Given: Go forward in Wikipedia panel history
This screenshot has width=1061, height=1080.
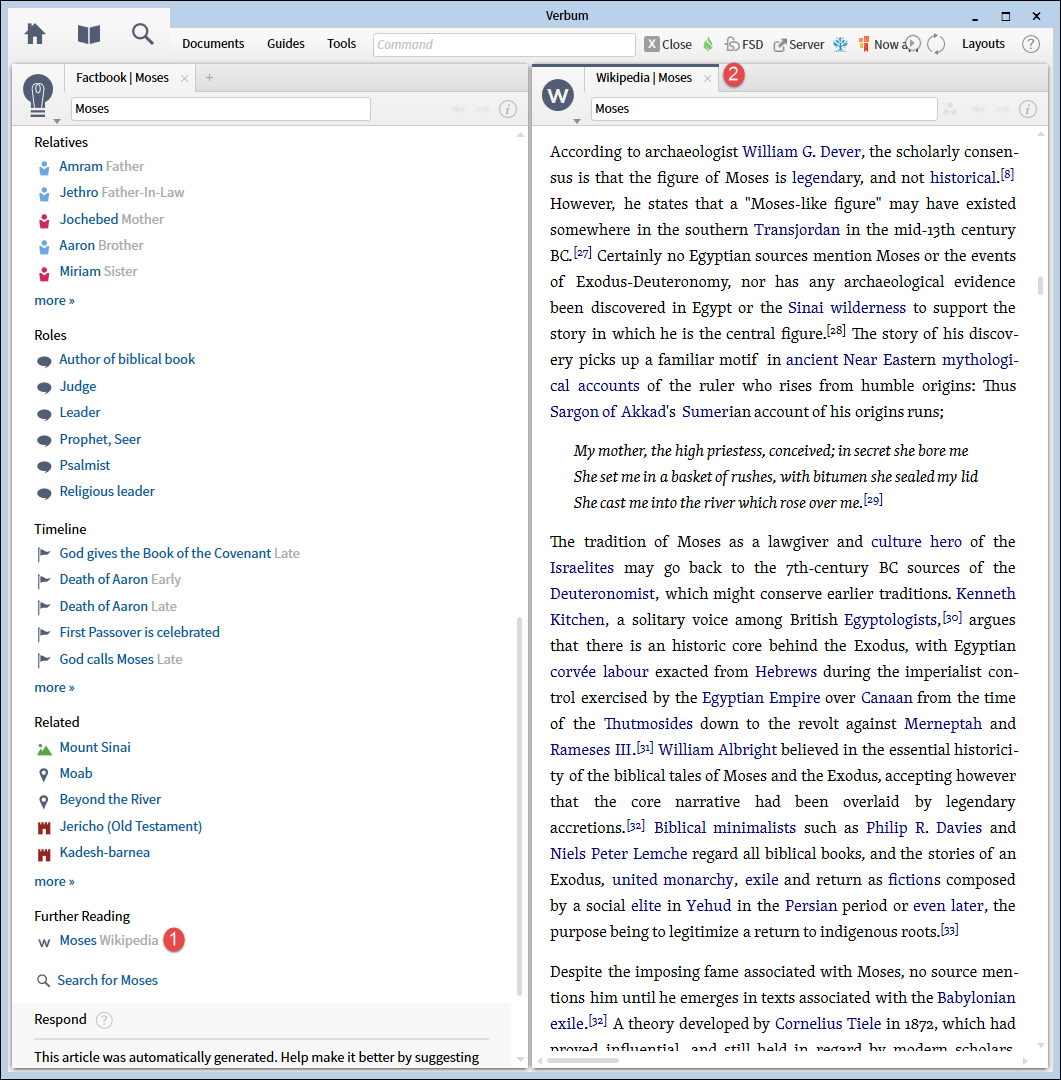Looking at the screenshot, I should (1004, 109).
